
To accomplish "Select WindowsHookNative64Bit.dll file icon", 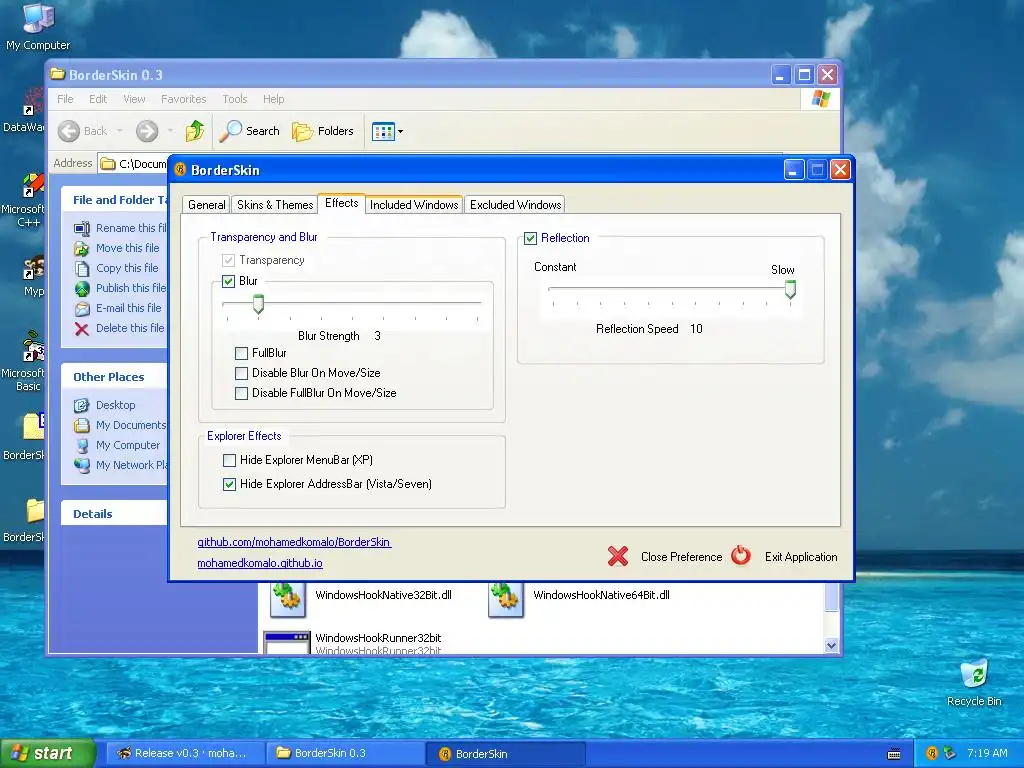I will pos(506,598).
